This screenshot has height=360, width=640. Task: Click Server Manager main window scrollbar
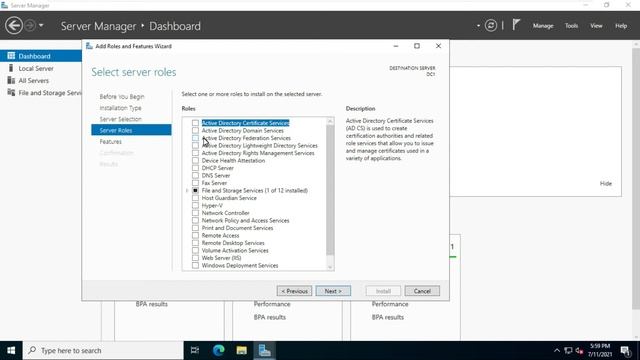(636, 180)
